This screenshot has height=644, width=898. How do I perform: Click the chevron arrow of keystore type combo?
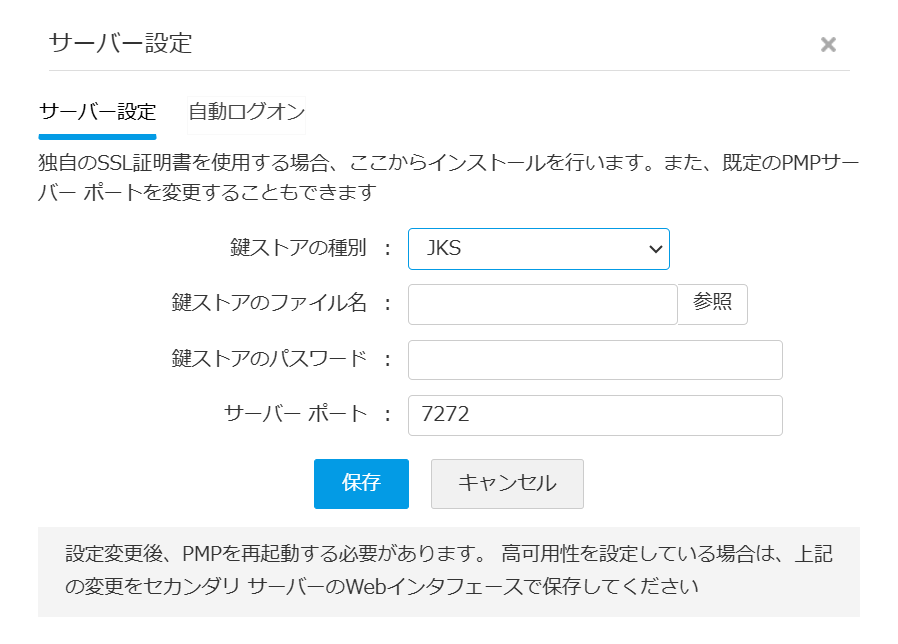[x=656, y=249]
